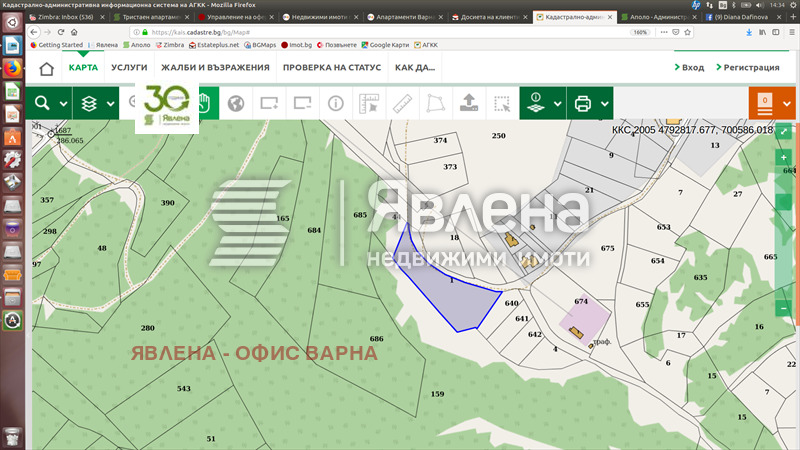Open the orange cart orders icon
800x450 pixels.
coord(764,104)
